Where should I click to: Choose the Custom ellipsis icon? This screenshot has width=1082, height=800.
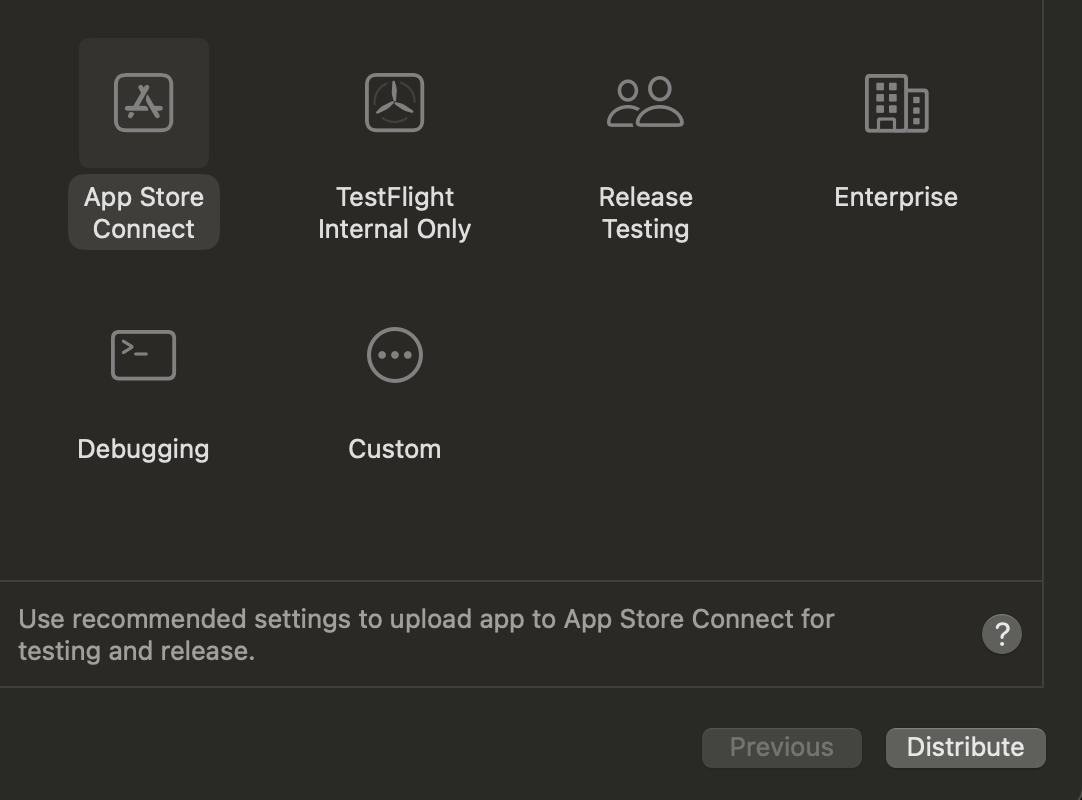pos(394,355)
